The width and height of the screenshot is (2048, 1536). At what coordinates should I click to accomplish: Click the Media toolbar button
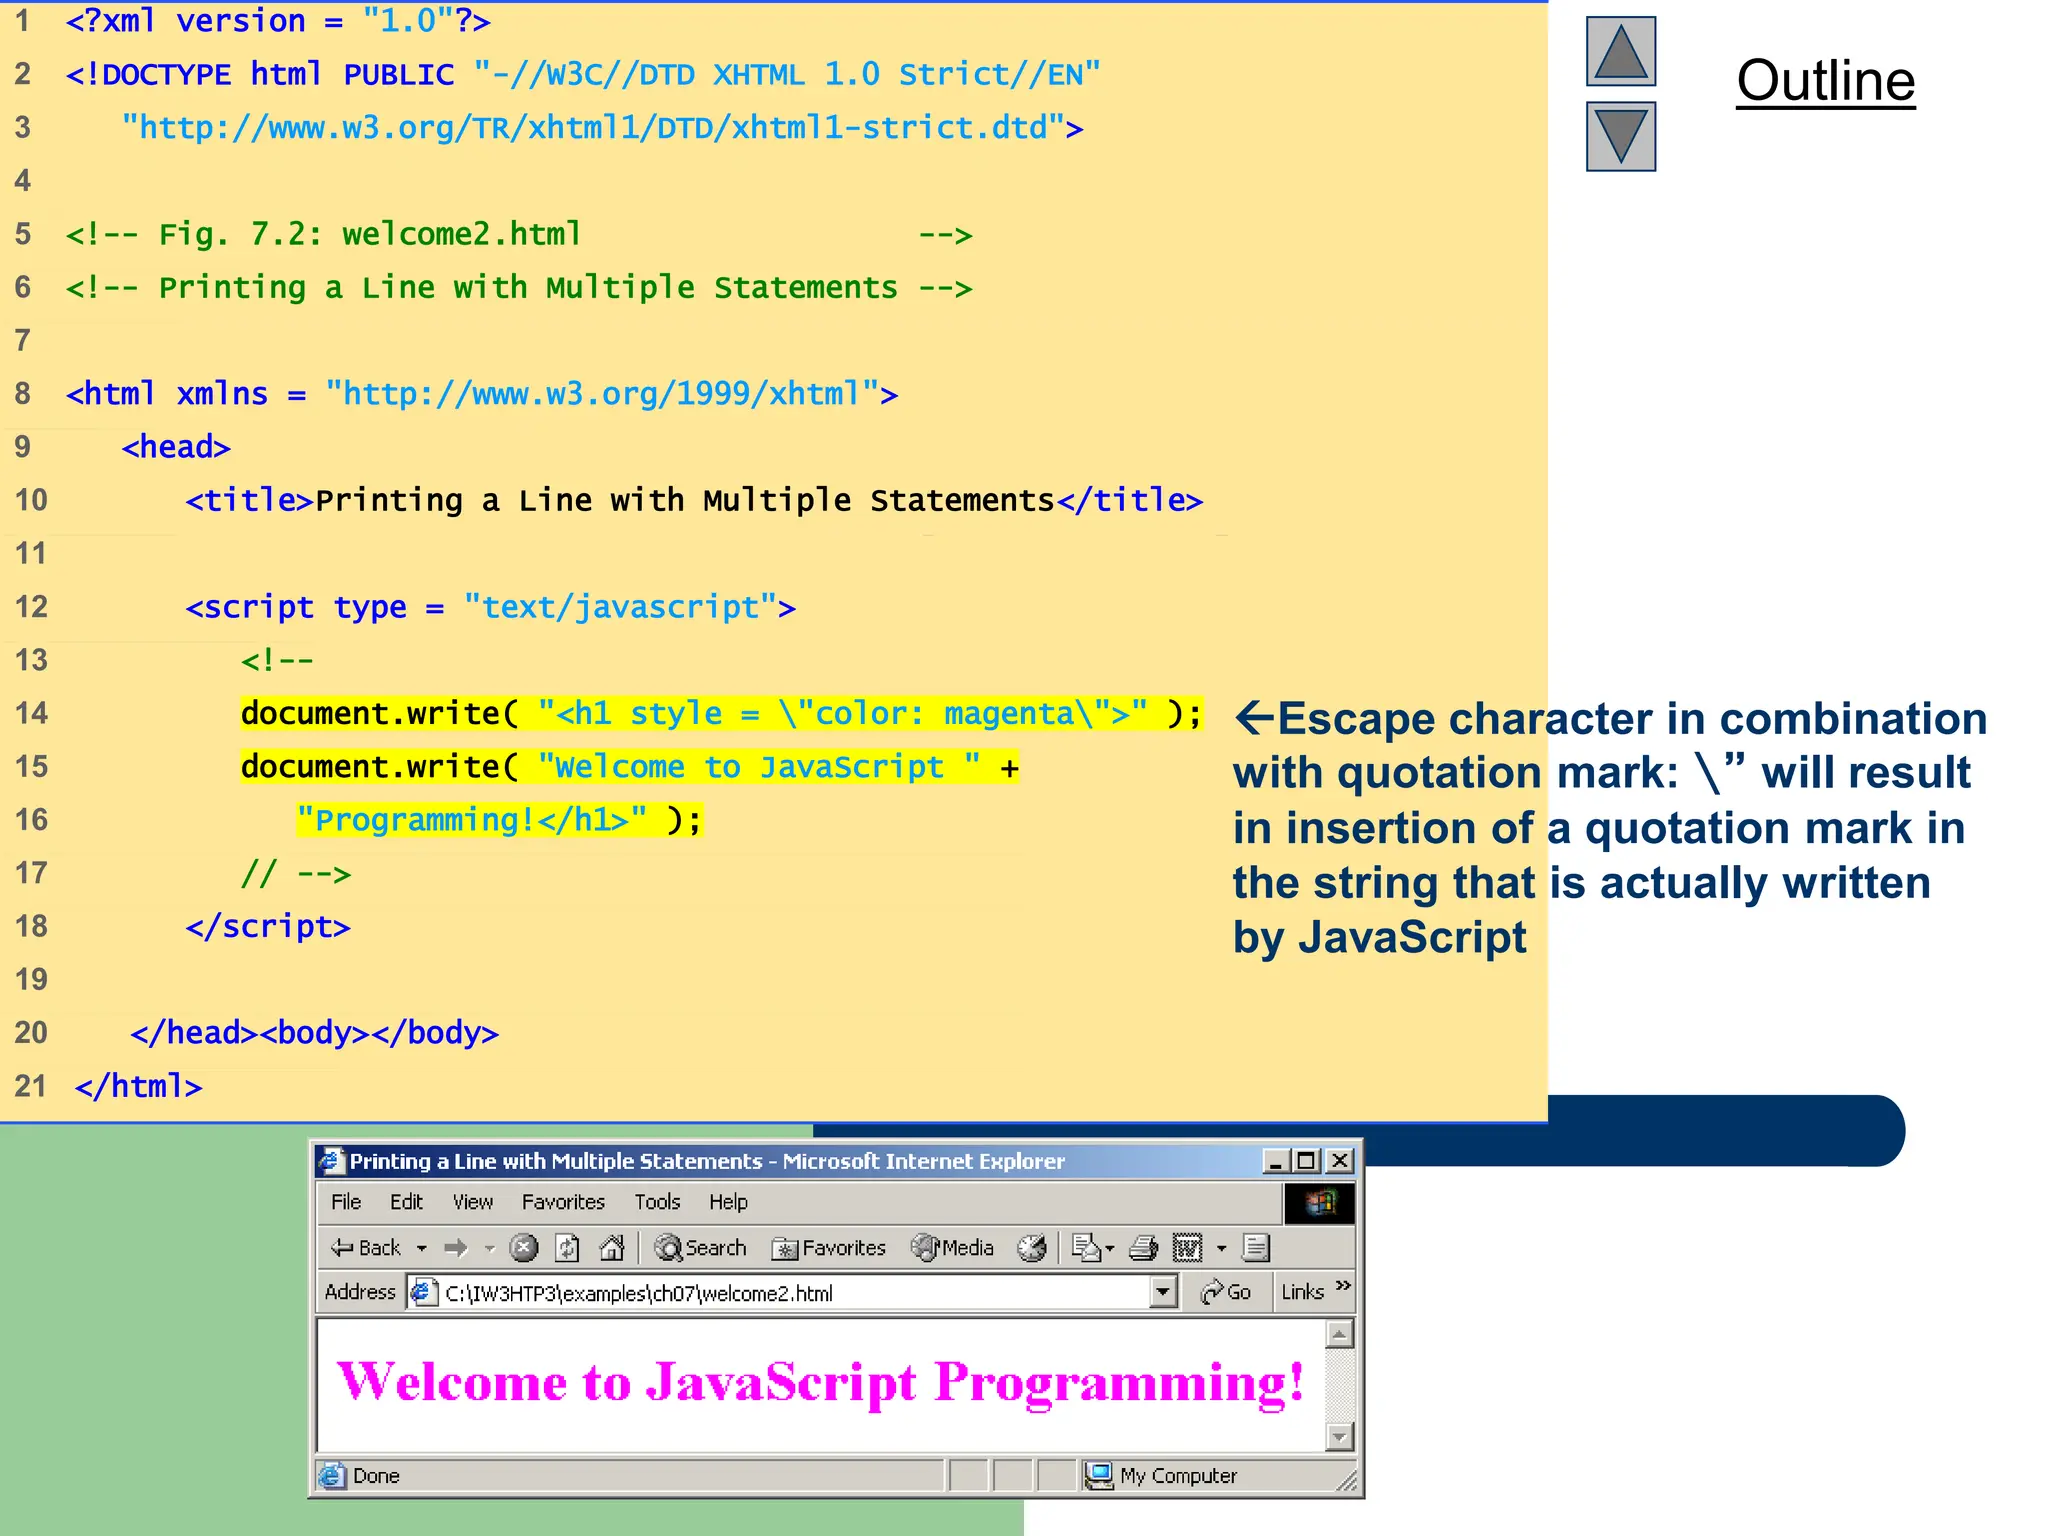pyautogui.click(x=952, y=1248)
